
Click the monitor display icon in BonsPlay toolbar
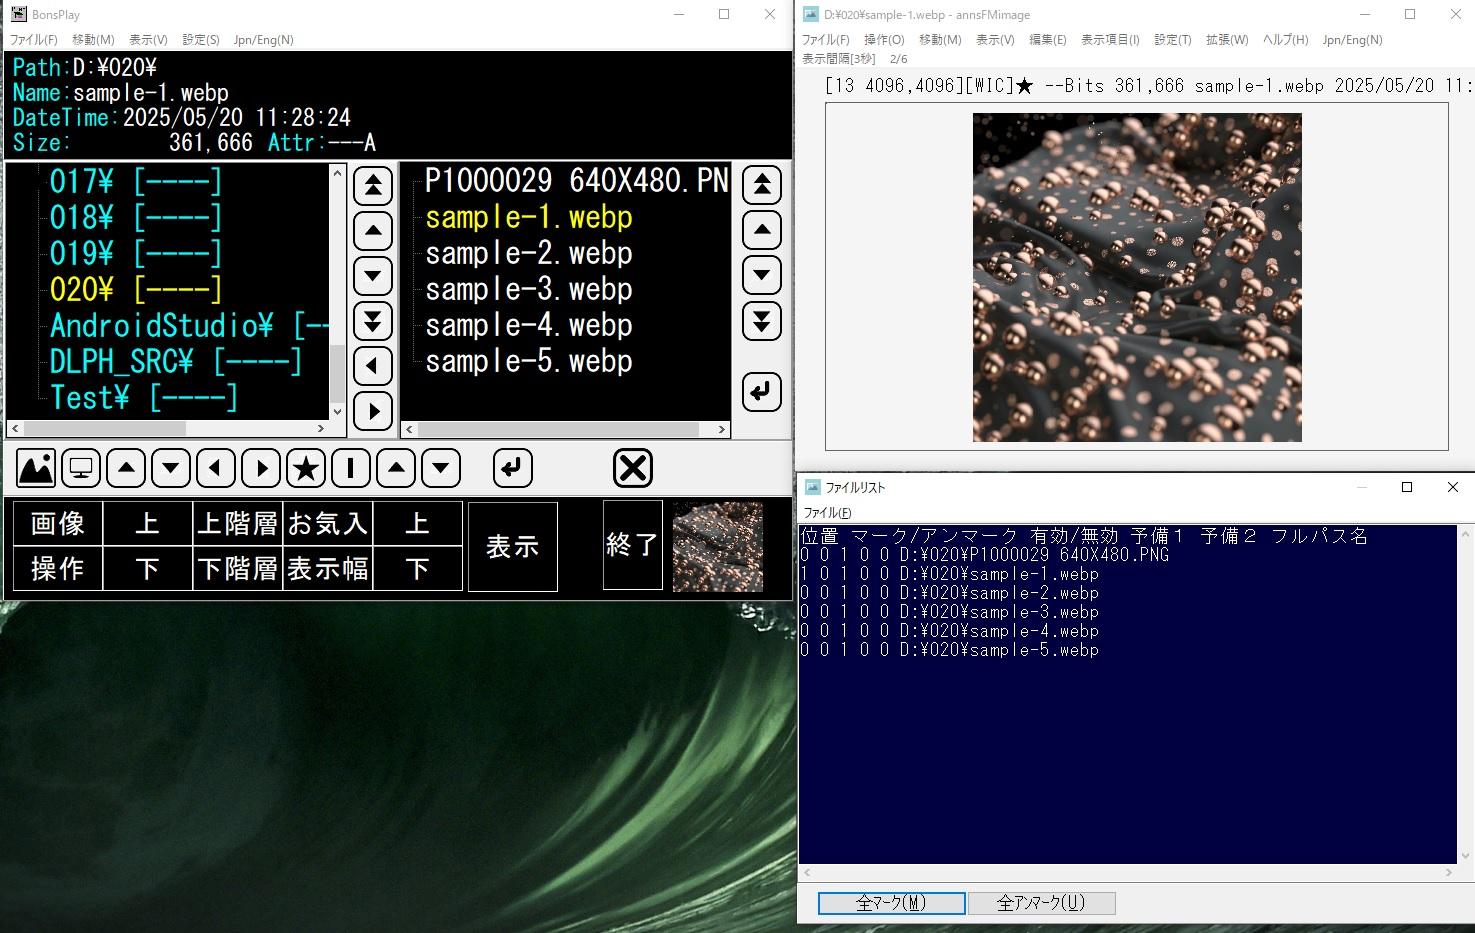(x=81, y=468)
